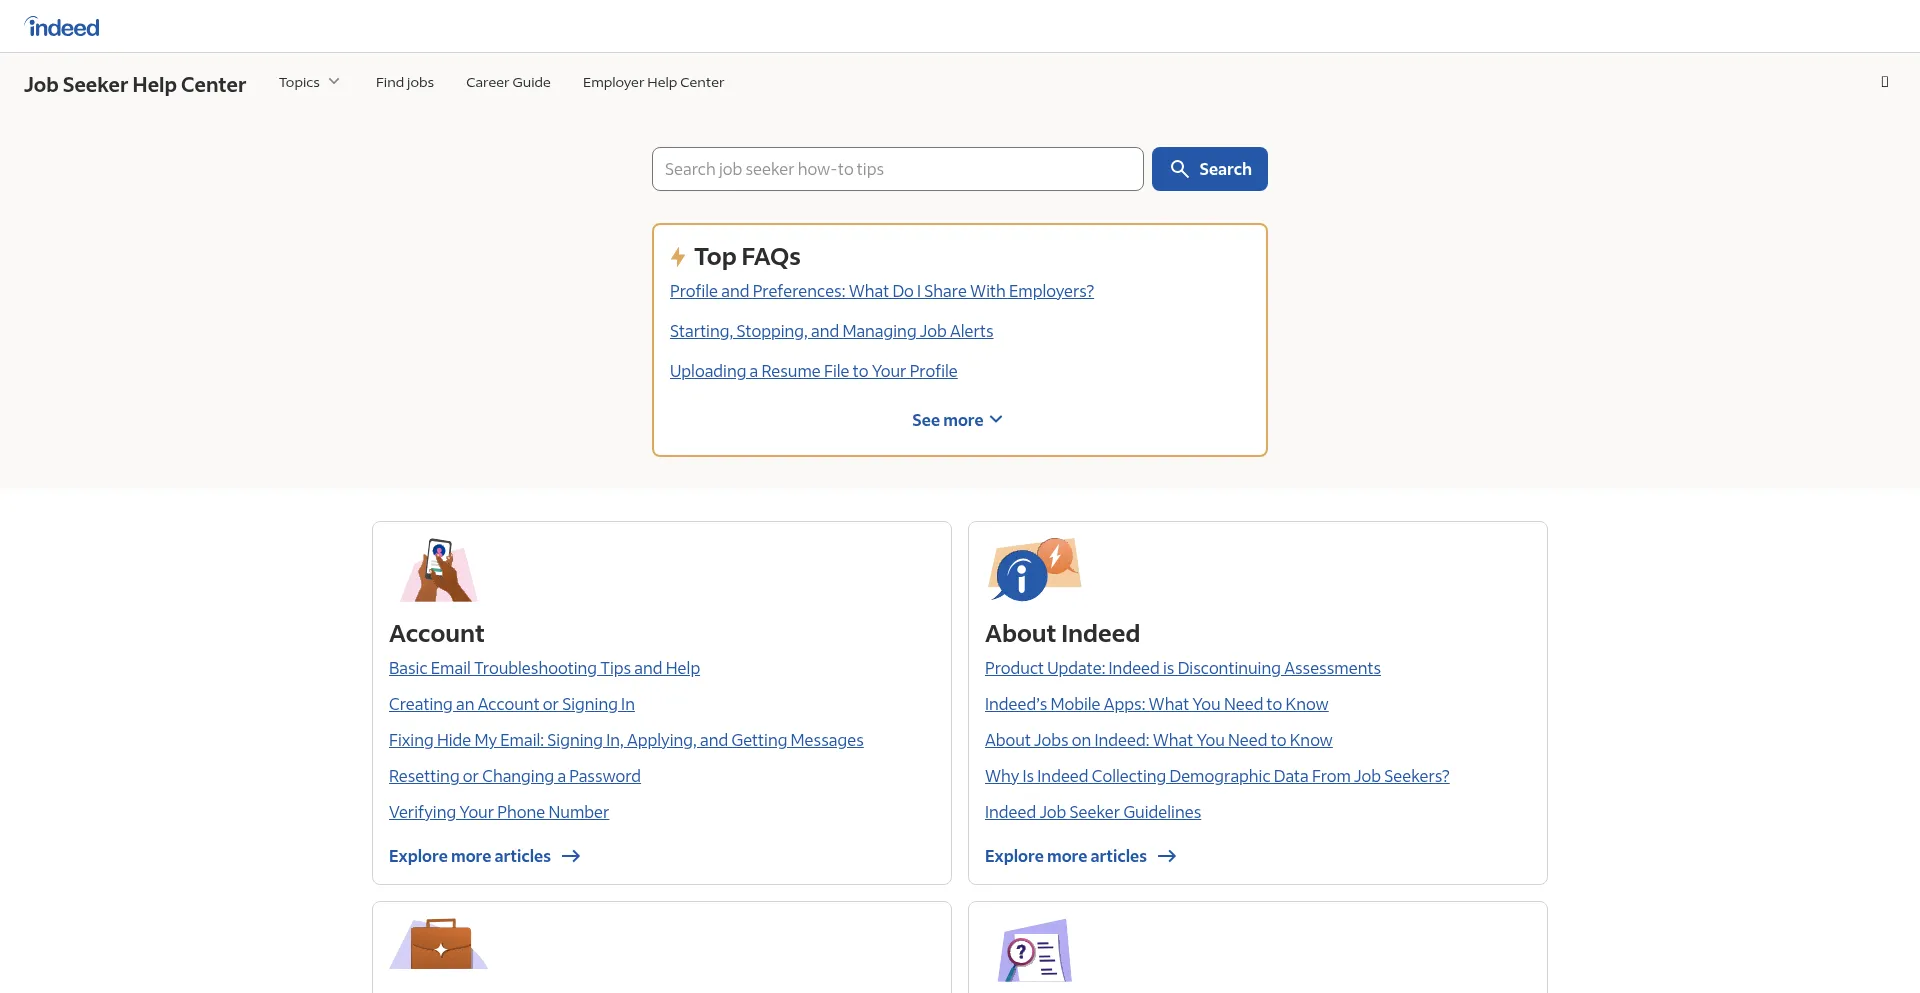This screenshot has height=993, width=1920.
Task: Open Uploading a Resume File to Your Profile
Action: [x=813, y=371]
